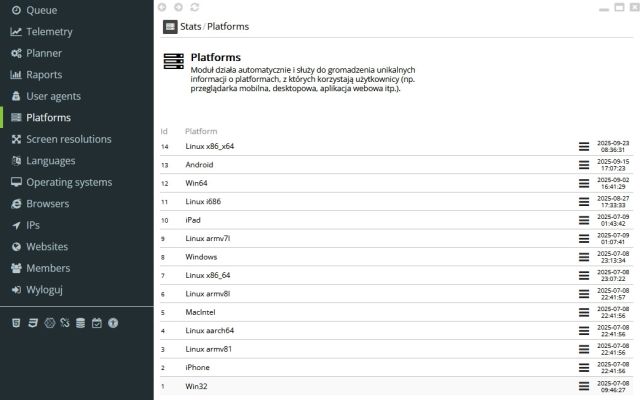Open the Browsers sidebar item

[x=48, y=204]
